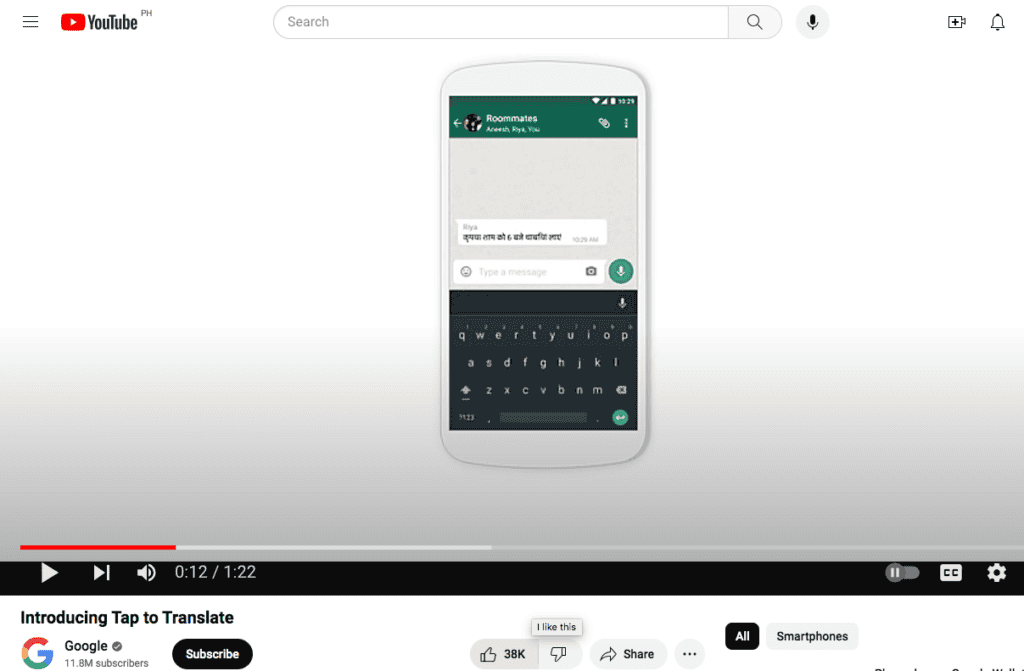This screenshot has width=1024, height=671.
Task: Select the All filter chip
Action: point(742,636)
